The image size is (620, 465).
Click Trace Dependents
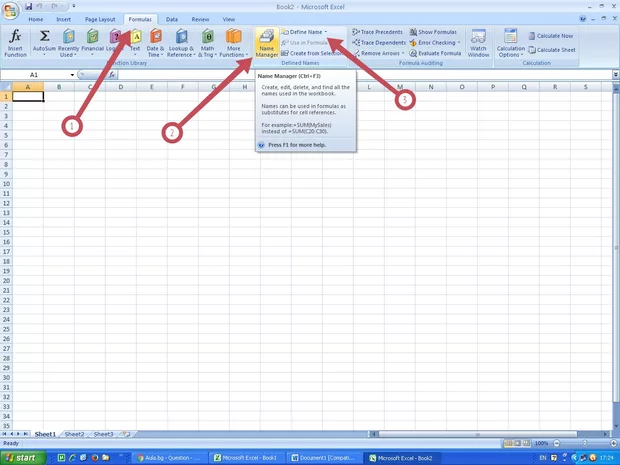click(x=379, y=43)
